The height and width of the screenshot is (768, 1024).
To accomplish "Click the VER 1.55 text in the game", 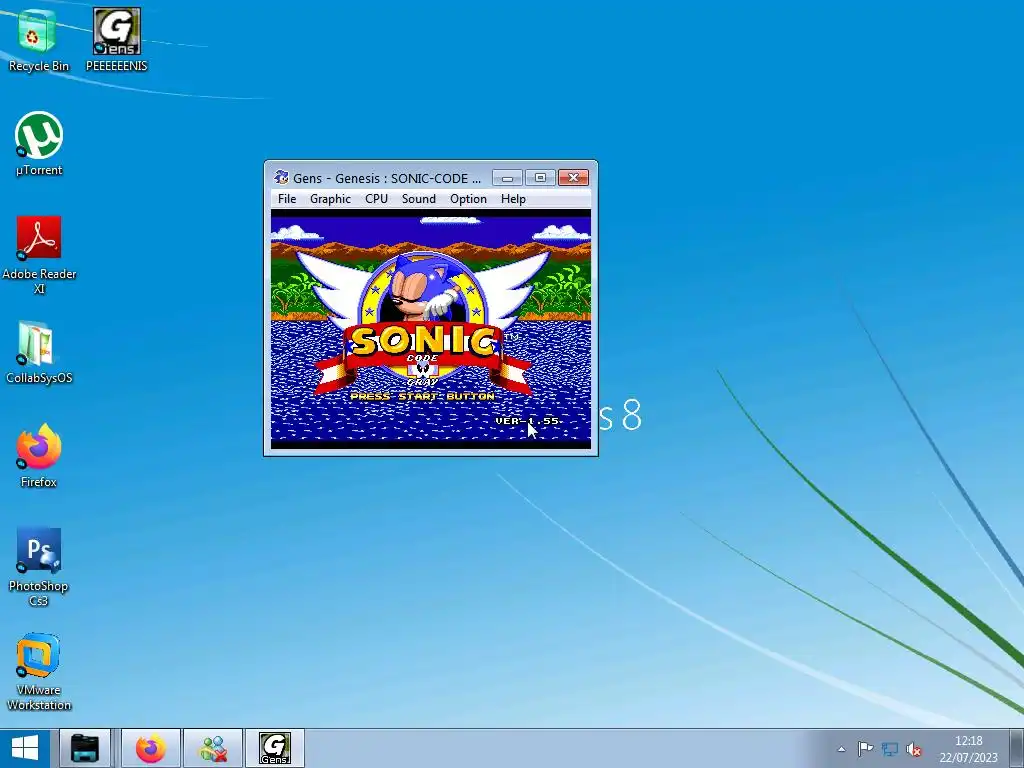I will (528, 421).
